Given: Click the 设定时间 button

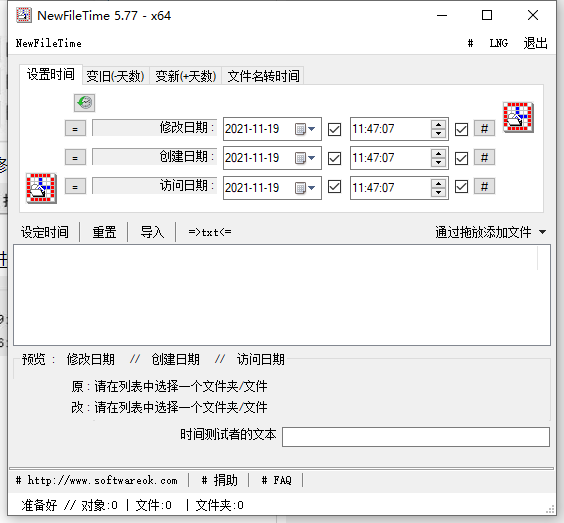Looking at the screenshot, I should [x=45, y=232].
